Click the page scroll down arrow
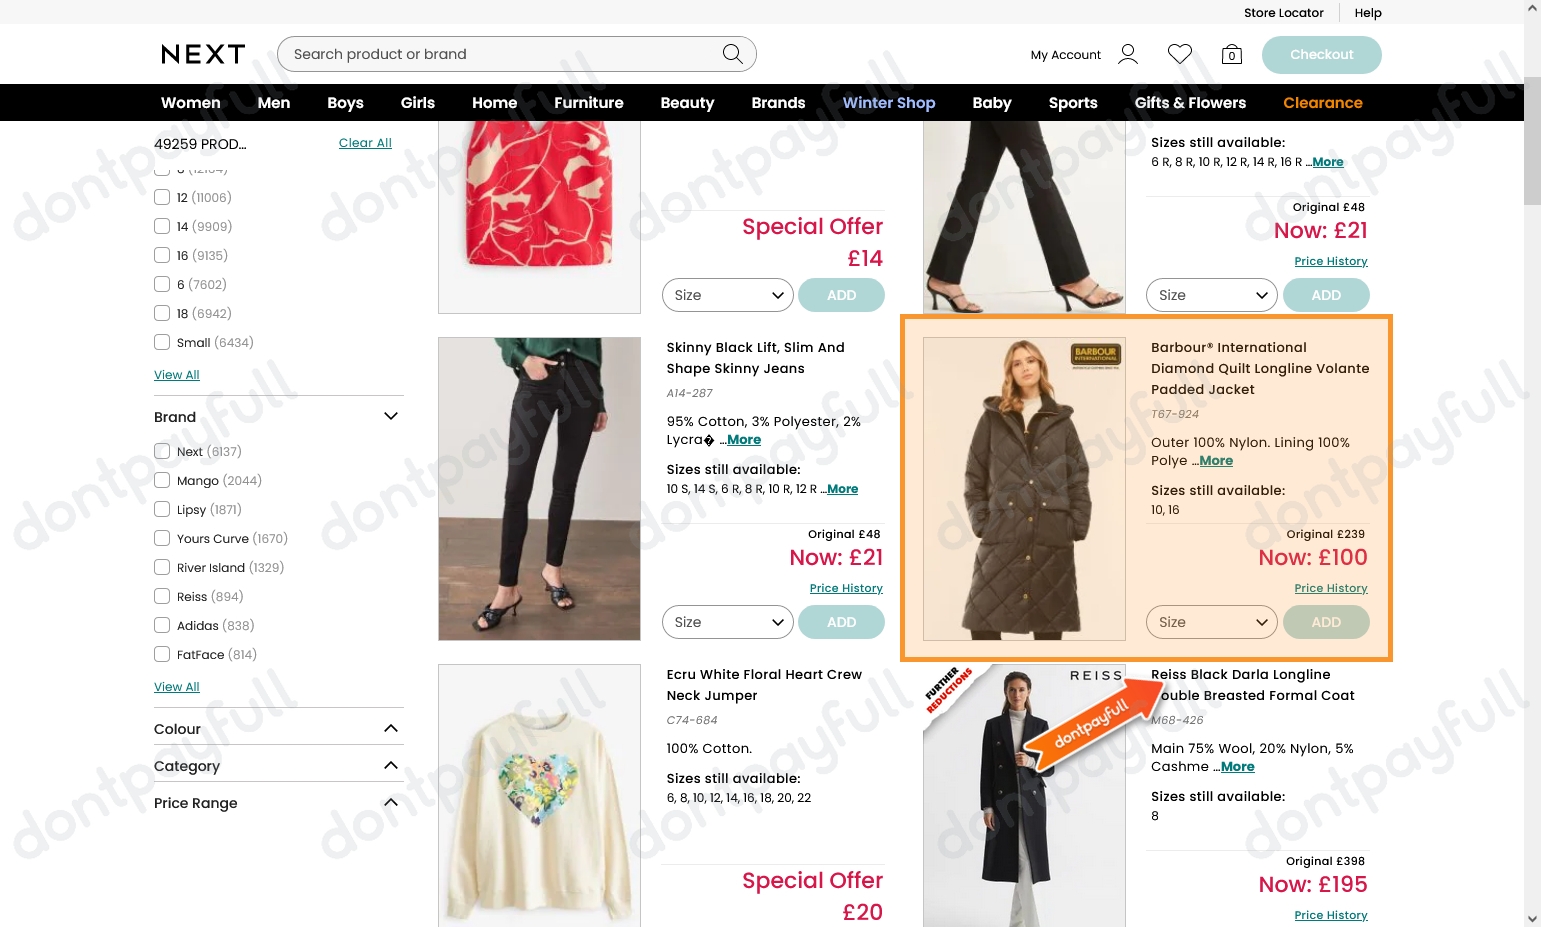The height and width of the screenshot is (927, 1541). [1532, 917]
